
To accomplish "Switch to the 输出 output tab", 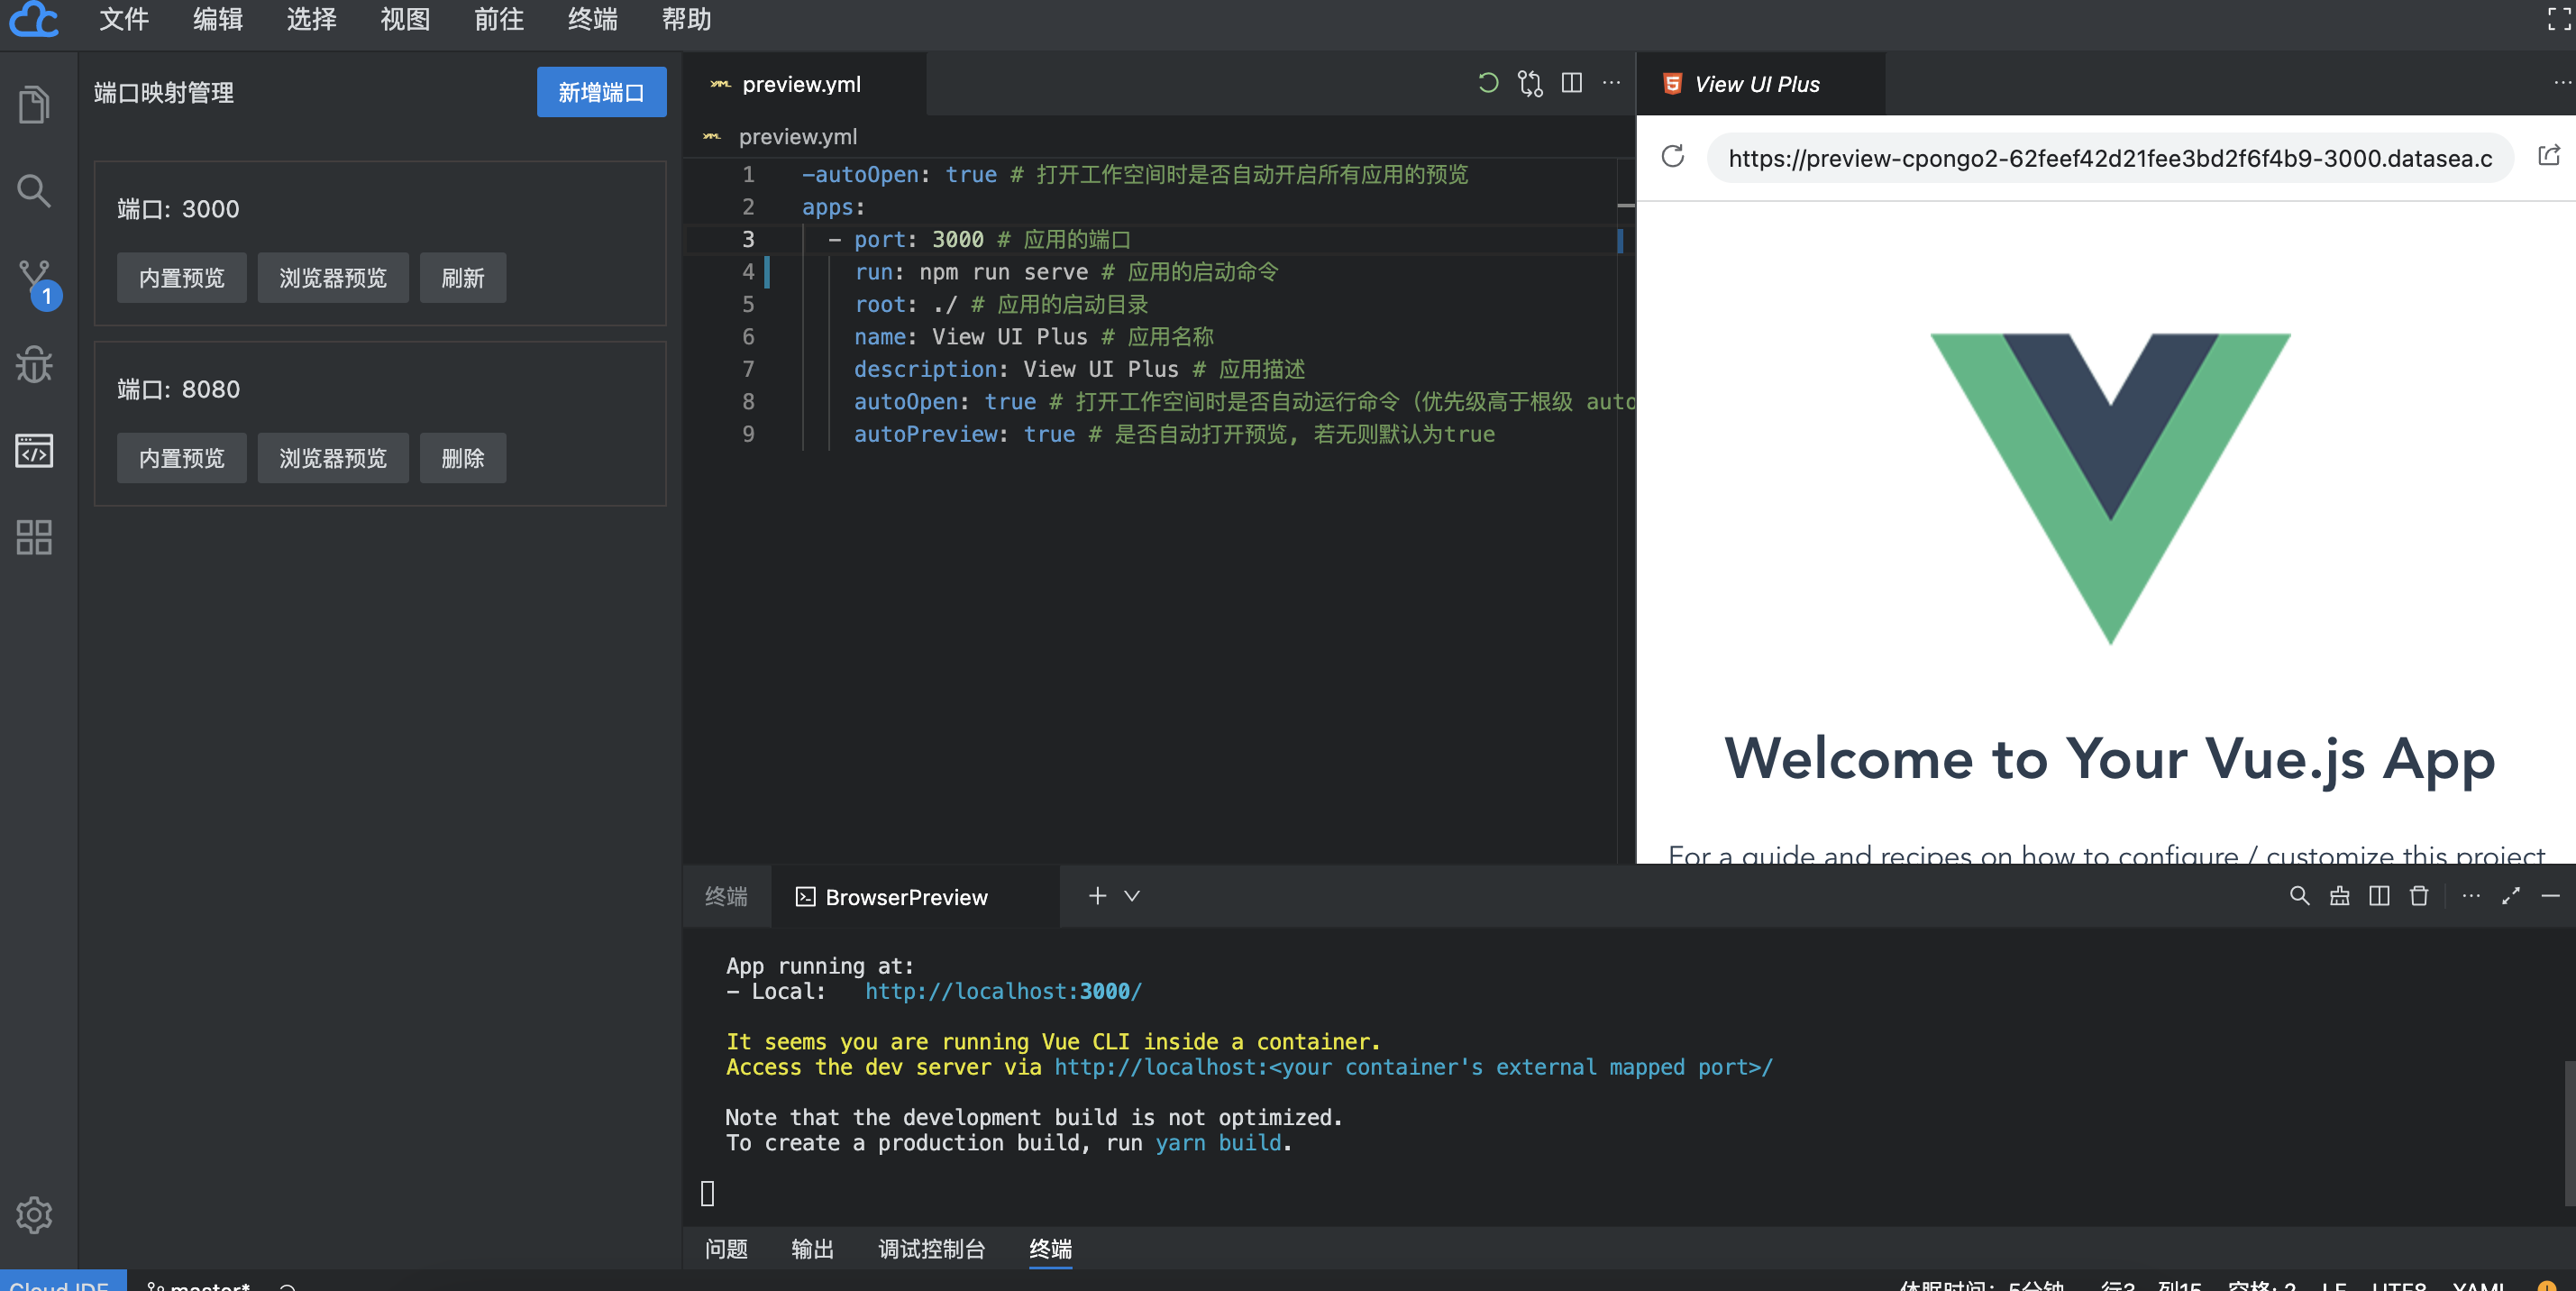I will point(812,1248).
